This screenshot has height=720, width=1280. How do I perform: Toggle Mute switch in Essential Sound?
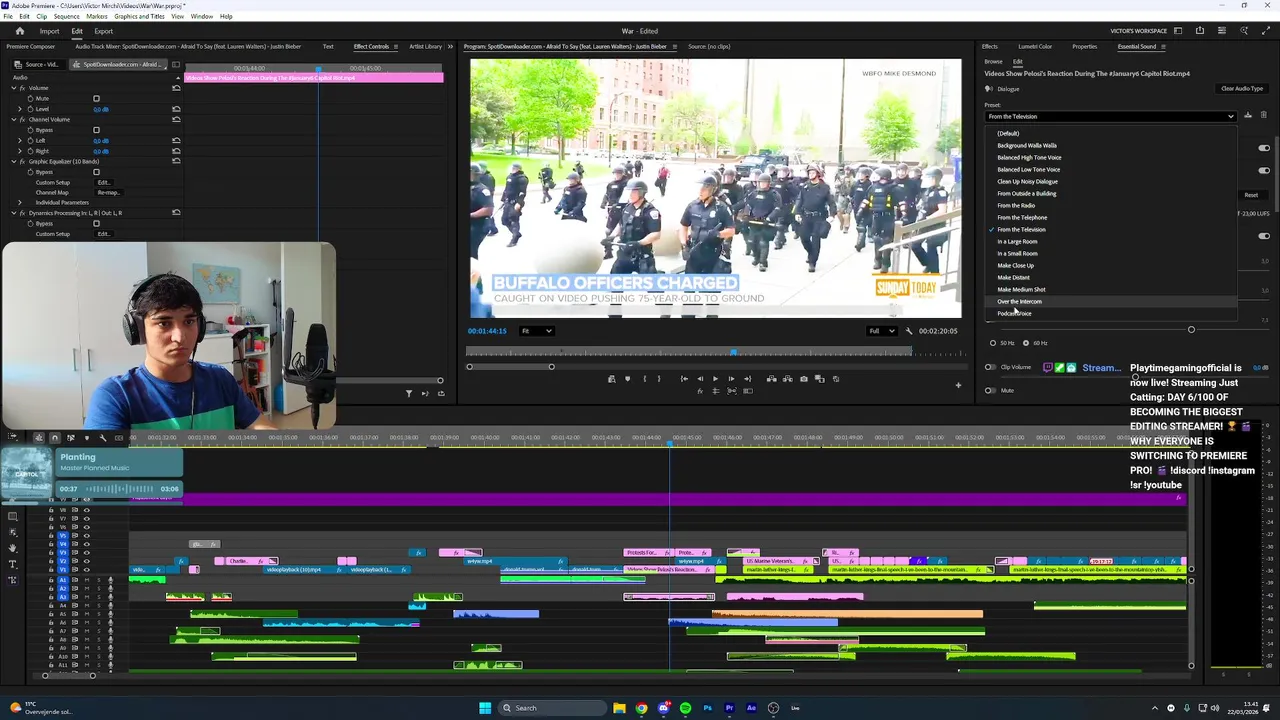point(990,391)
